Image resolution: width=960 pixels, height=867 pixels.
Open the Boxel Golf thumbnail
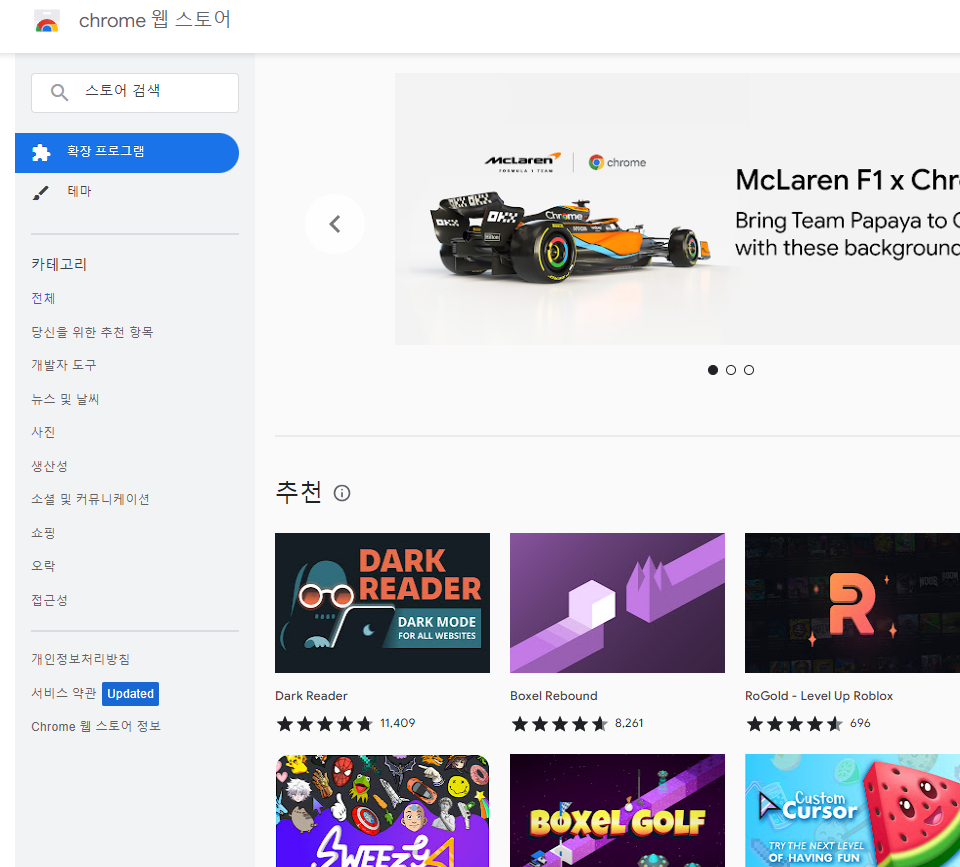617,811
